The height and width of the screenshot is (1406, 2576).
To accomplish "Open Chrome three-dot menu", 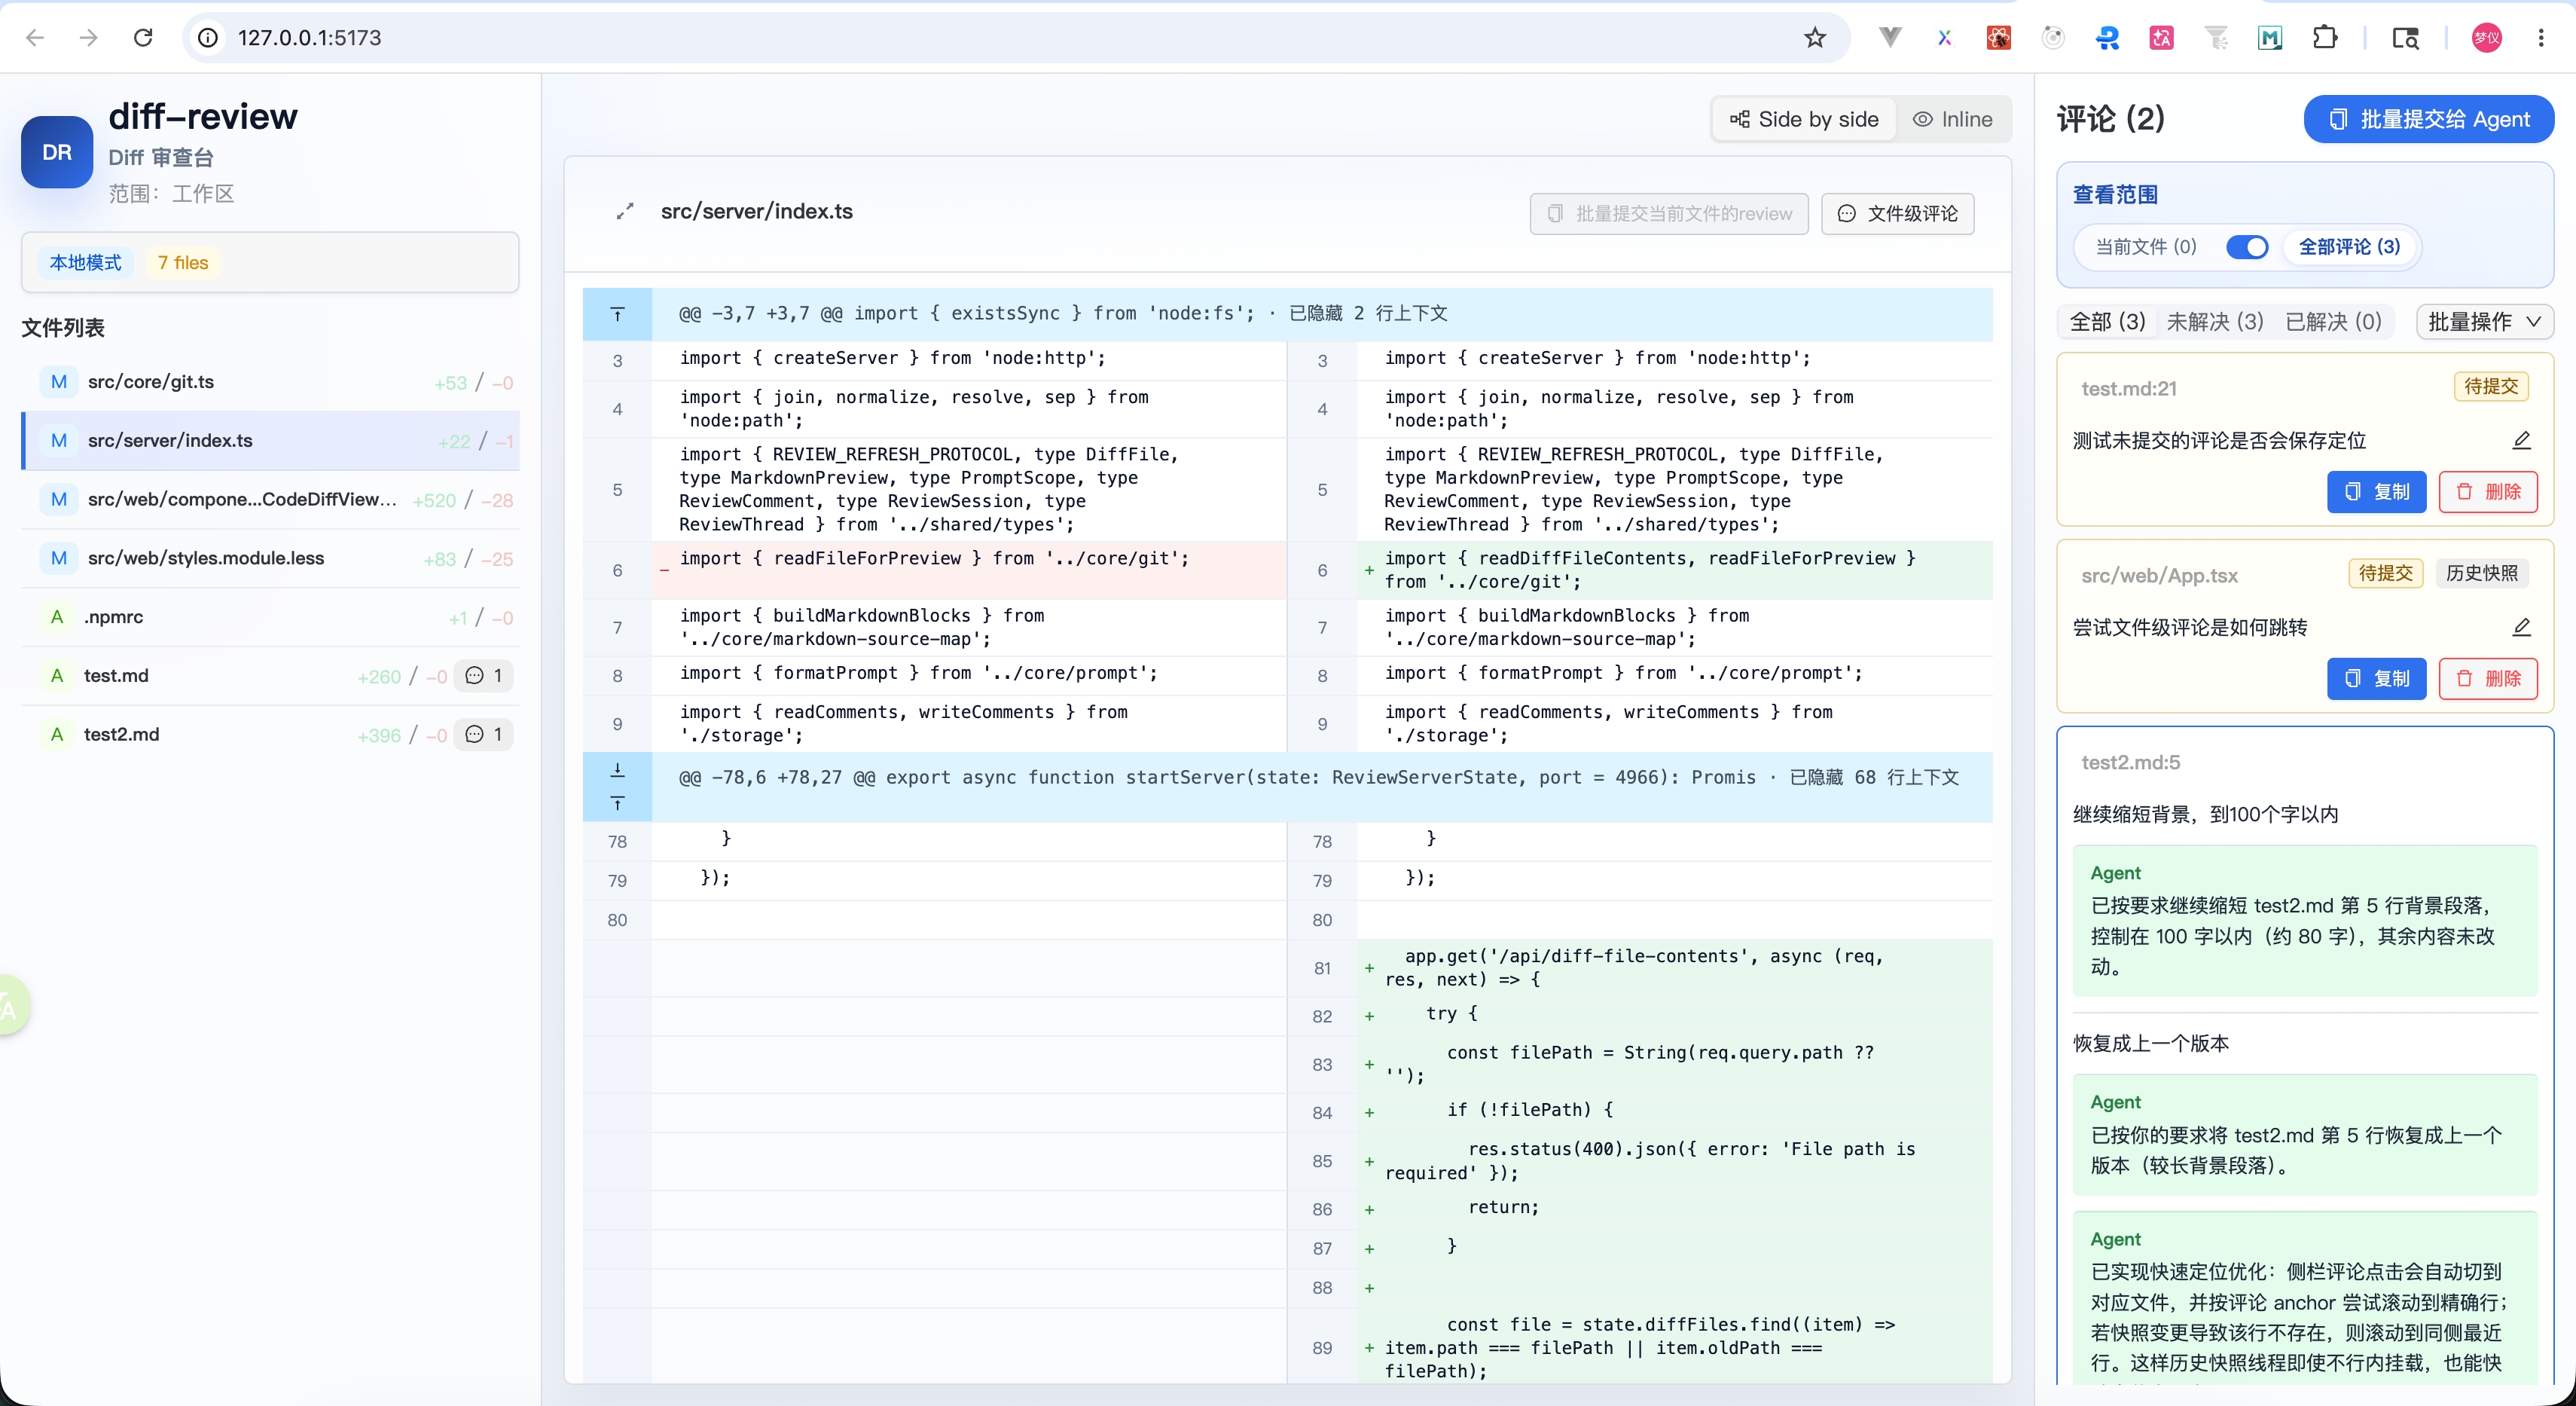I will (x=2541, y=38).
